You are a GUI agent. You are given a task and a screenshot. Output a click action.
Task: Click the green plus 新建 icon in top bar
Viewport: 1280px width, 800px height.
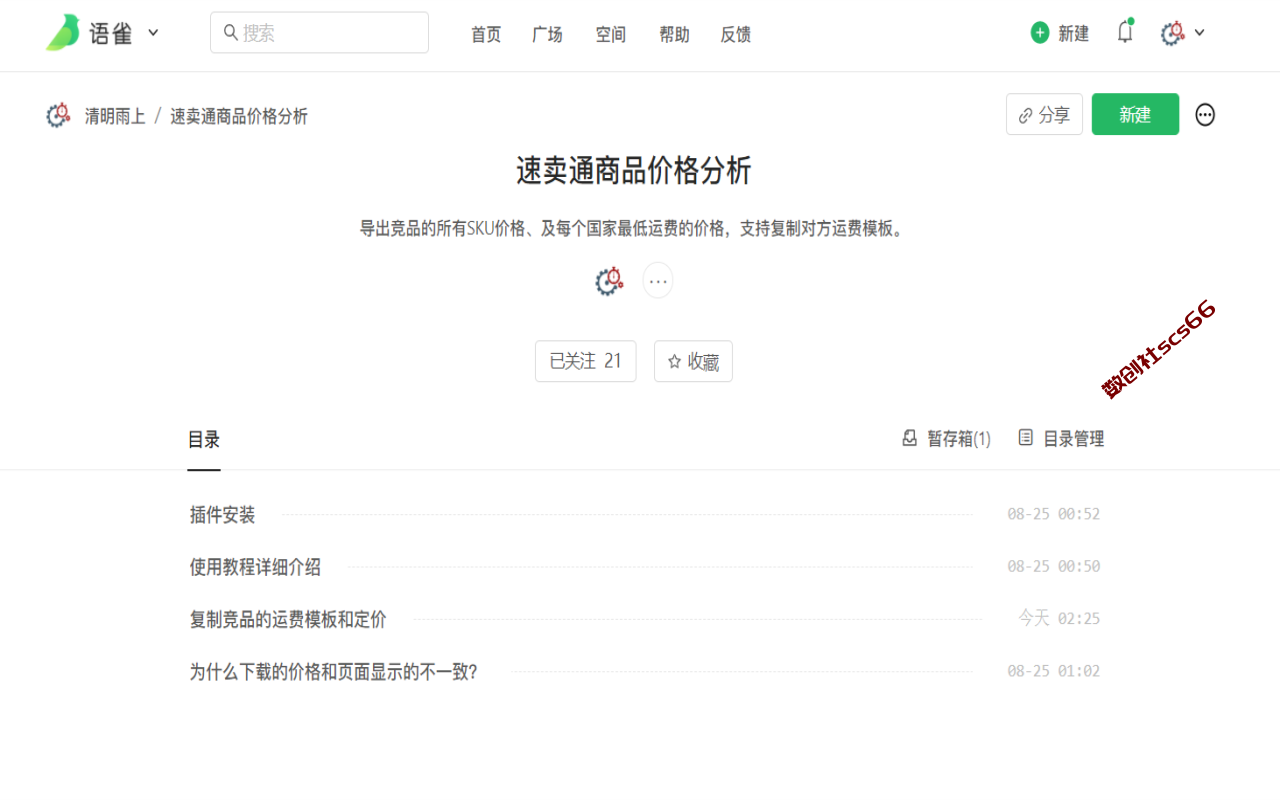(1040, 33)
